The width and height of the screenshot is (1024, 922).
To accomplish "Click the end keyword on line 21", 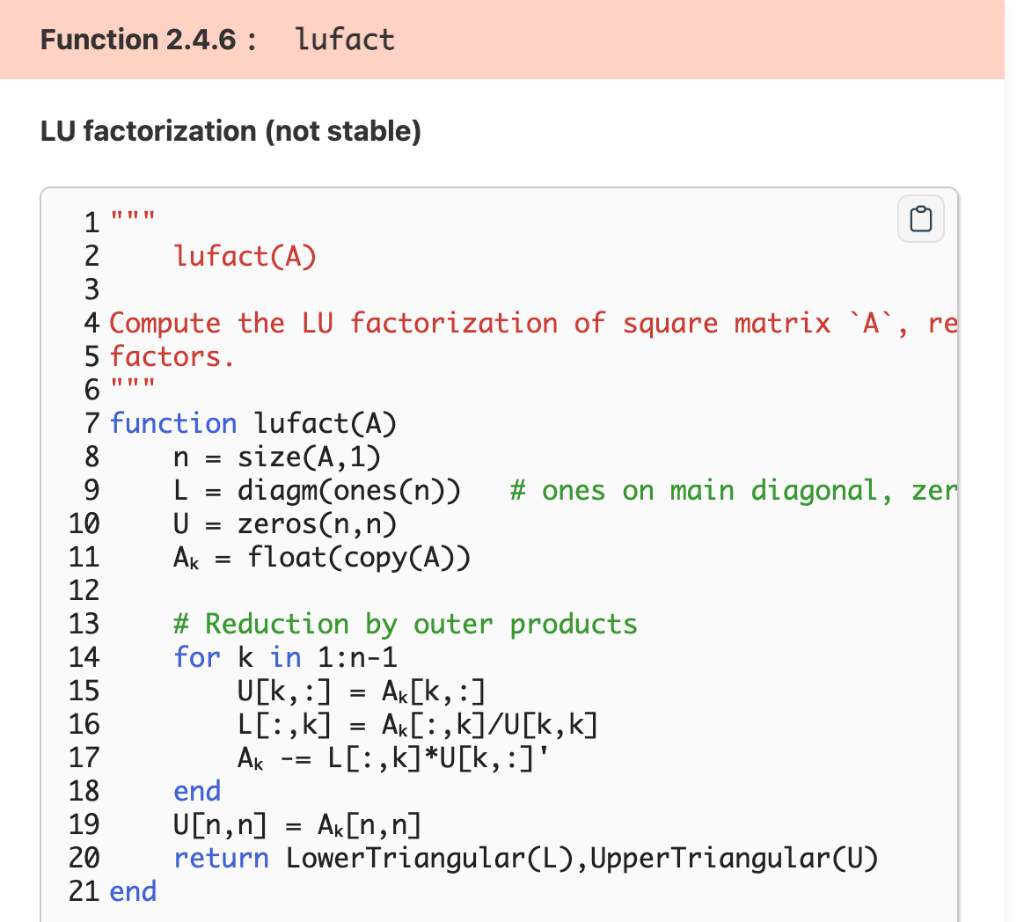I will point(132,891).
